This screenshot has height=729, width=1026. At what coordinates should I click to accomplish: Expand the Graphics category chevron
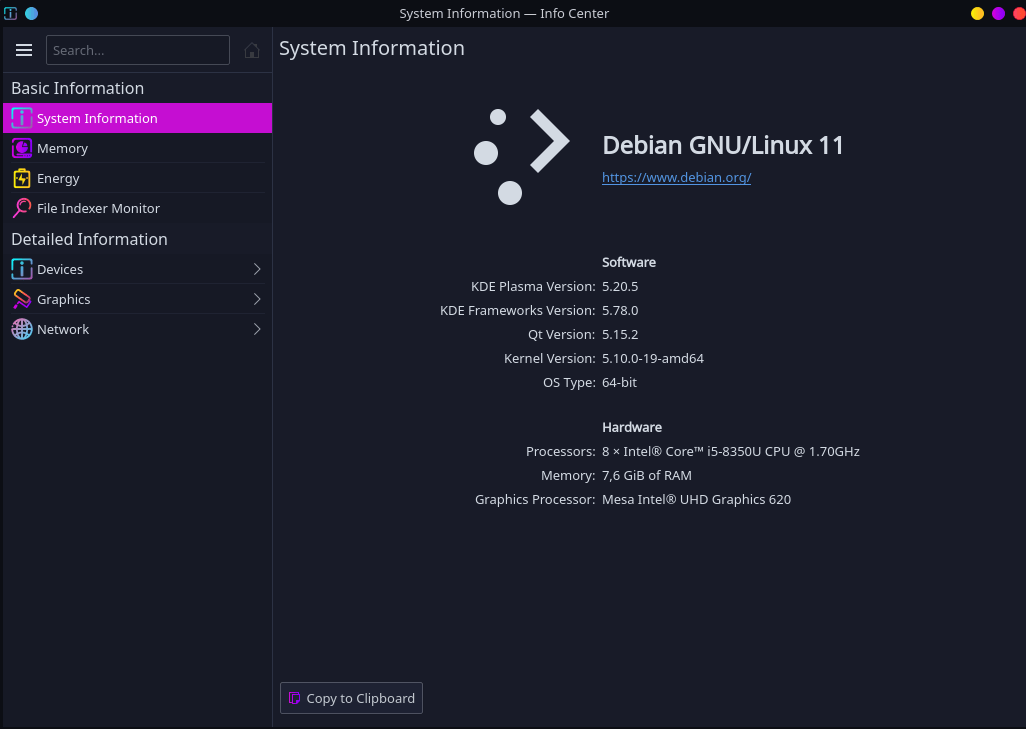point(257,299)
